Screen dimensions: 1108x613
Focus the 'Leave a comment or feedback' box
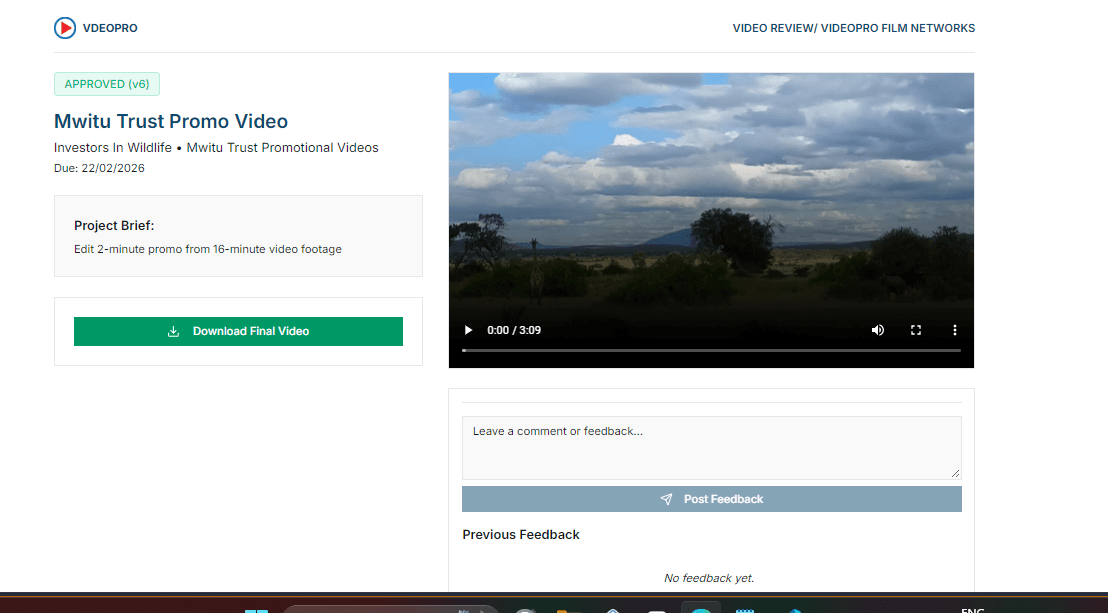tap(712, 448)
